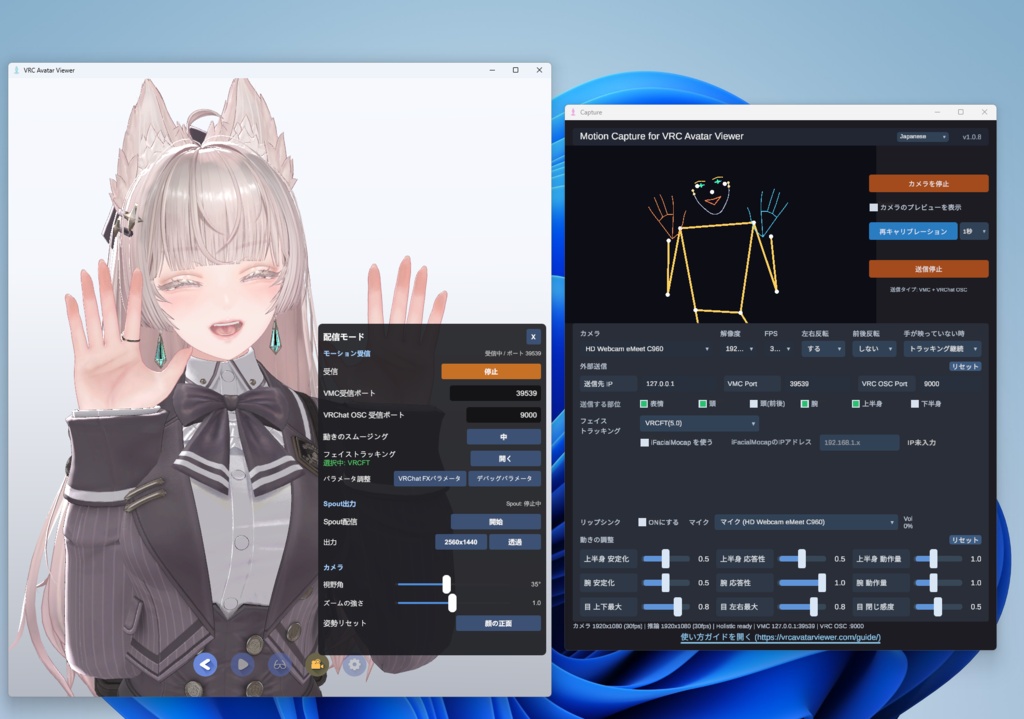Click the skeleton preview in Capture
Screen dimensions: 1024x719
tap(721, 234)
